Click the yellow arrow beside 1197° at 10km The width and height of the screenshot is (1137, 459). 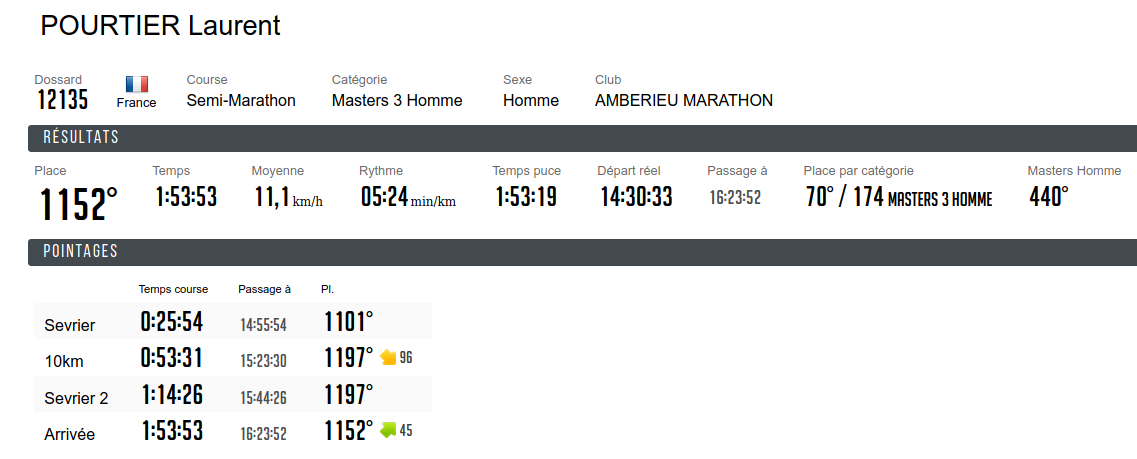point(389,357)
